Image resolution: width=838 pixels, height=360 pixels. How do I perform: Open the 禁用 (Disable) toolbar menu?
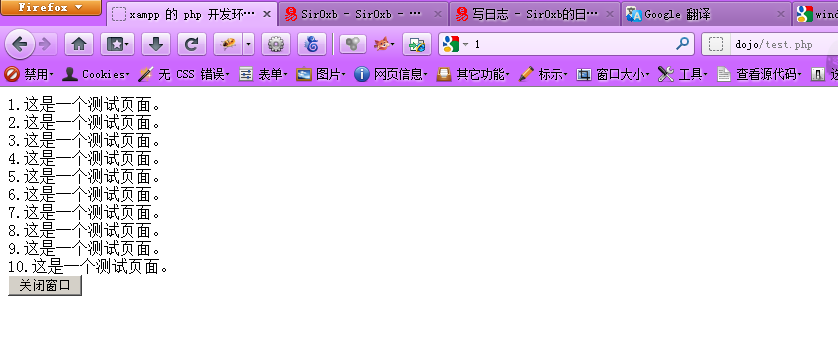tap(29, 74)
